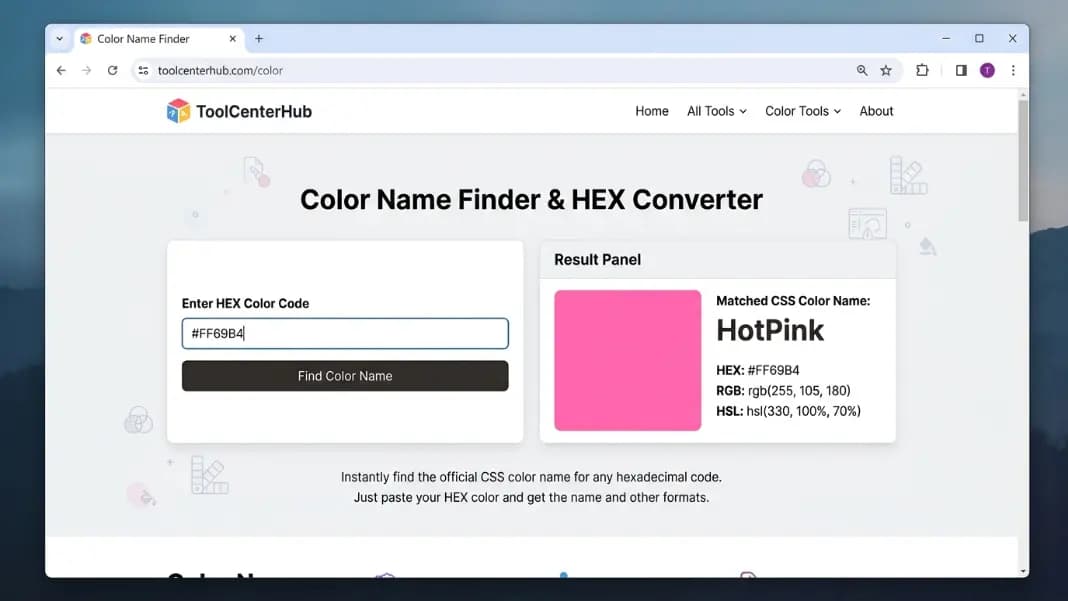This screenshot has height=601, width=1068.
Task: Expand the Color Tools menu
Action: coord(803,111)
